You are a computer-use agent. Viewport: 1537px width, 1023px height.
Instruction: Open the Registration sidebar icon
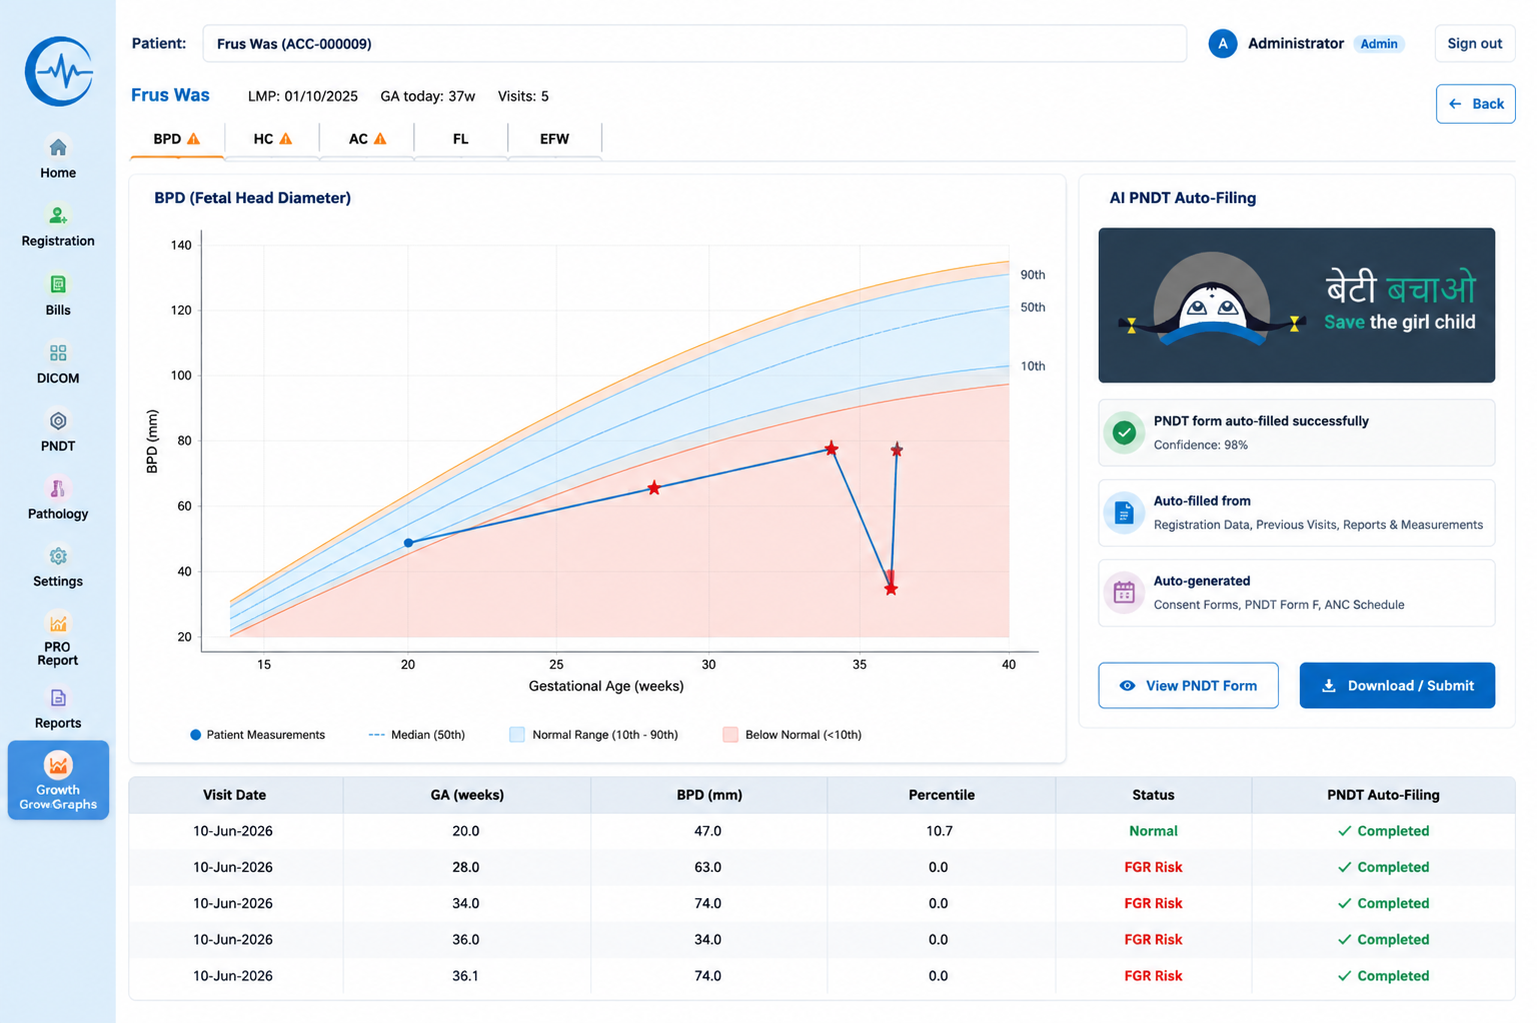(x=58, y=216)
